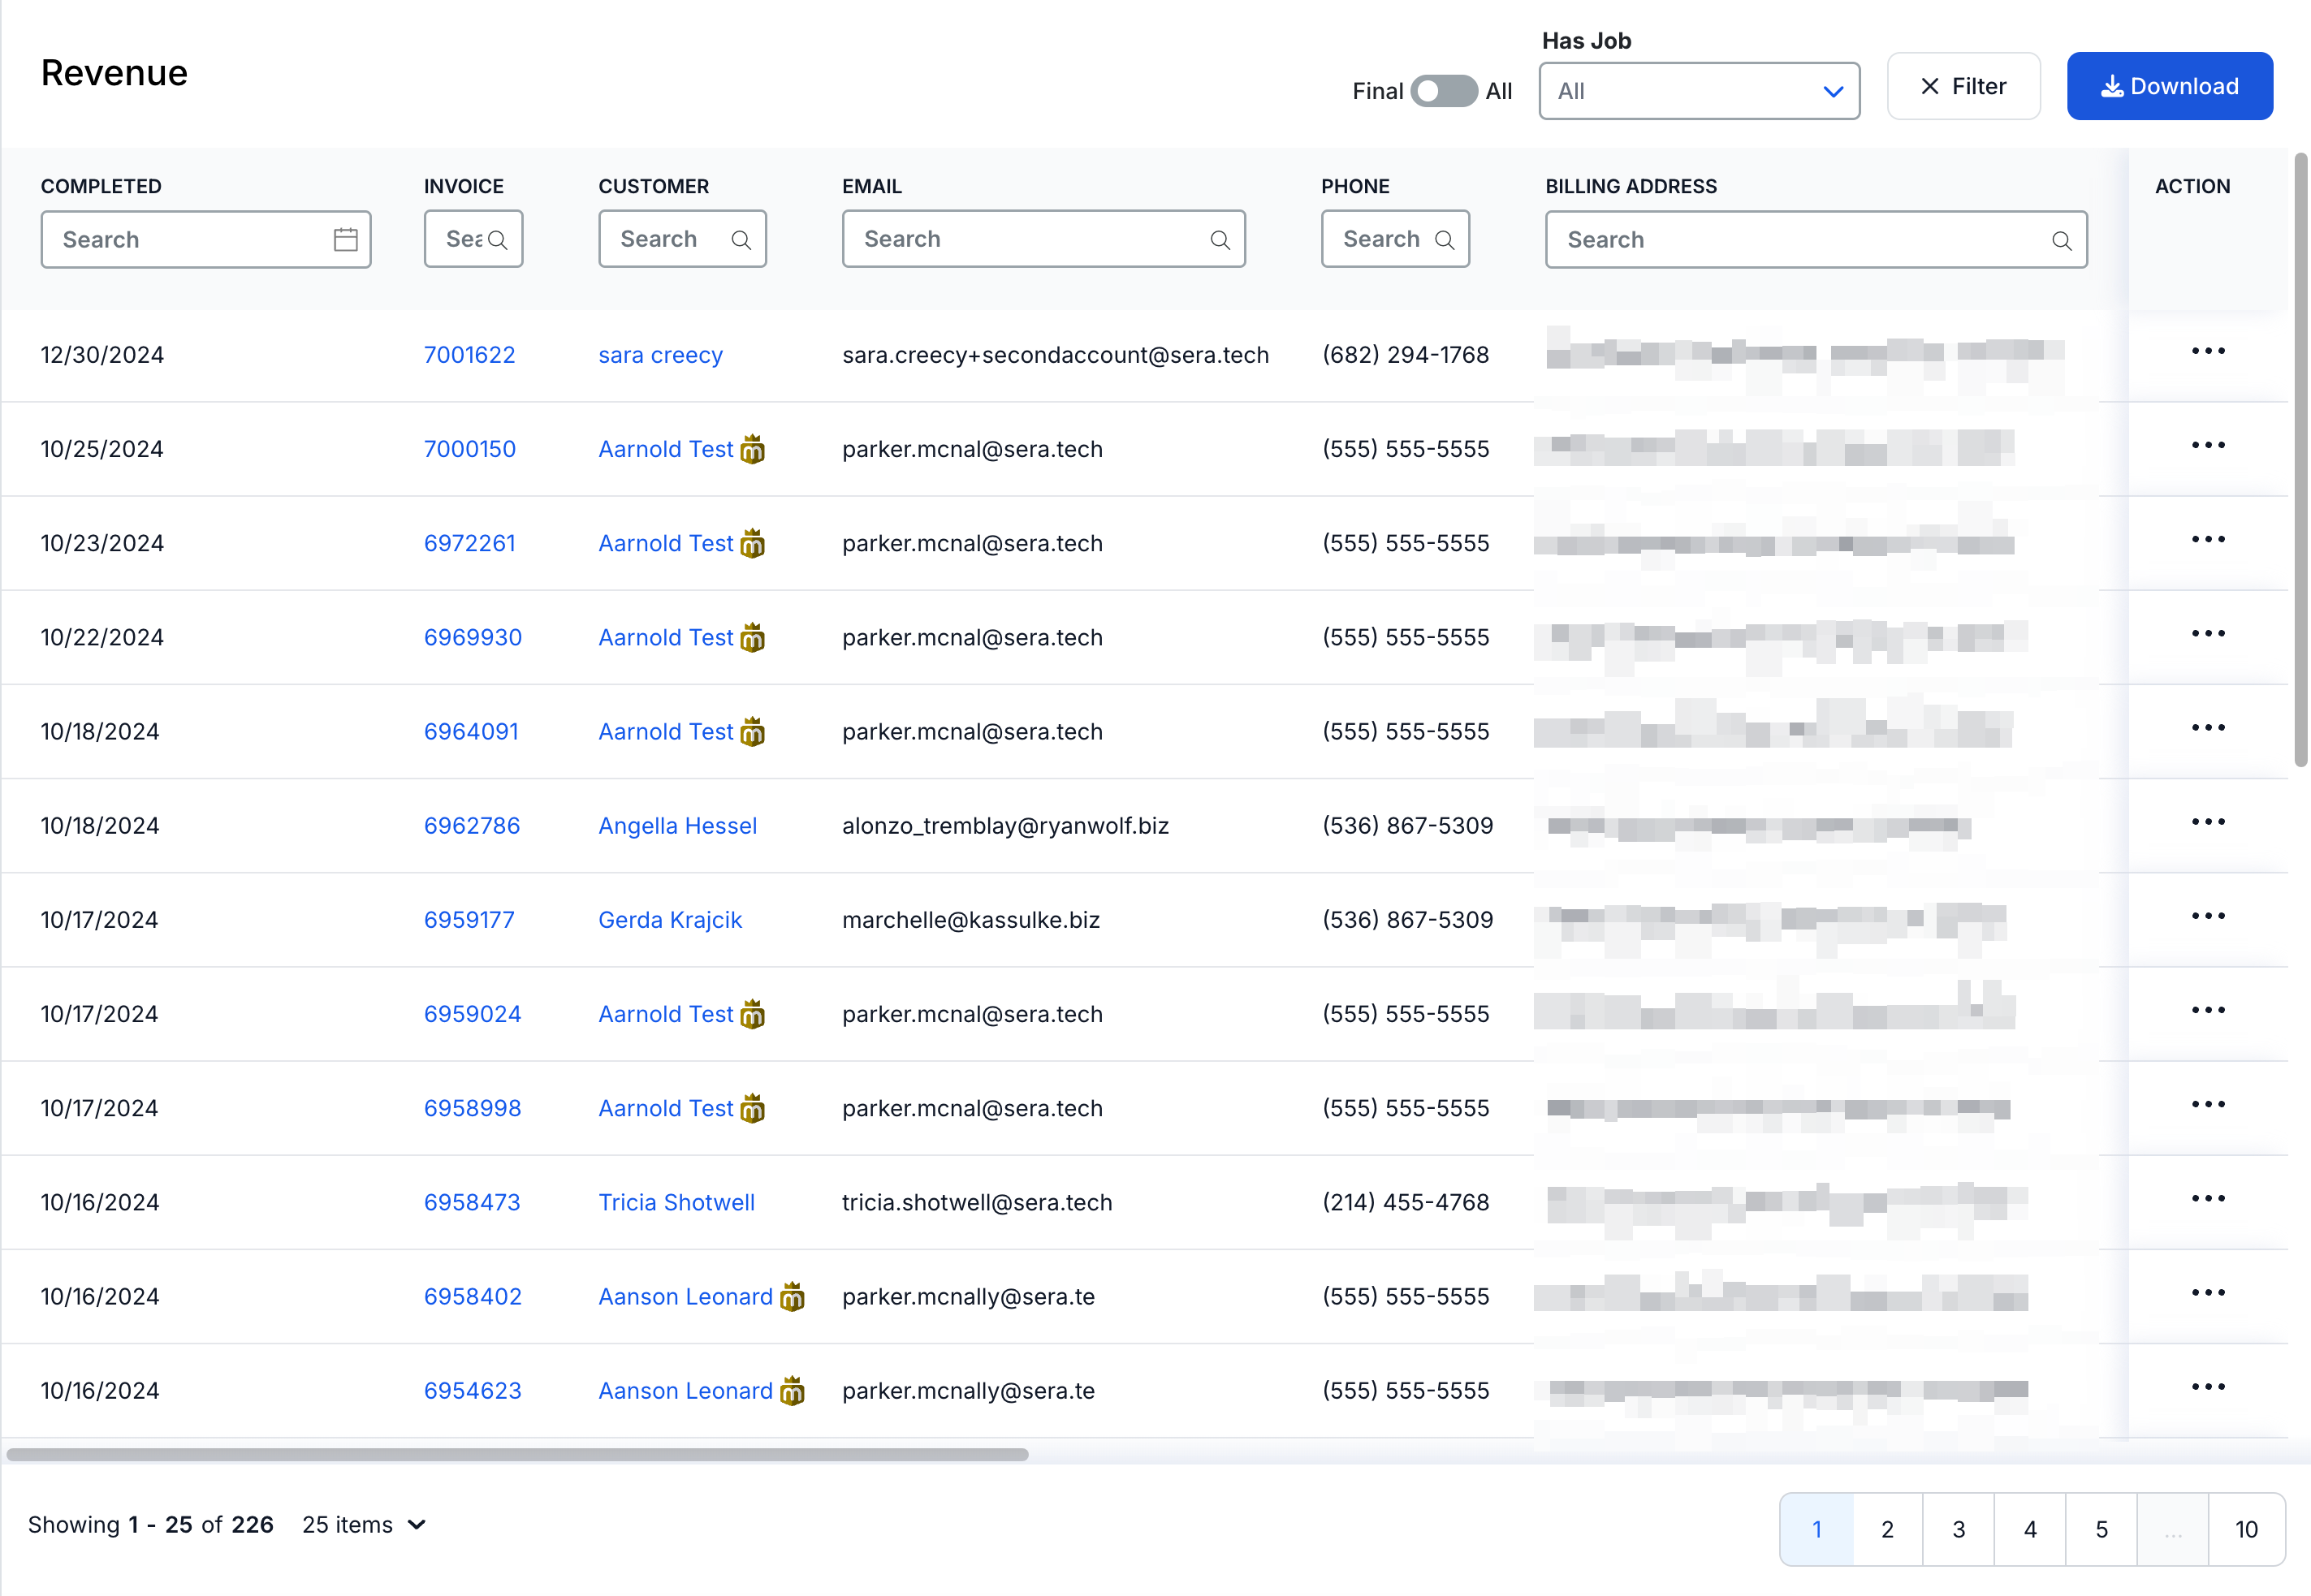2311x1596 pixels.
Task: Click the Invoice search magnifier icon
Action: point(497,240)
